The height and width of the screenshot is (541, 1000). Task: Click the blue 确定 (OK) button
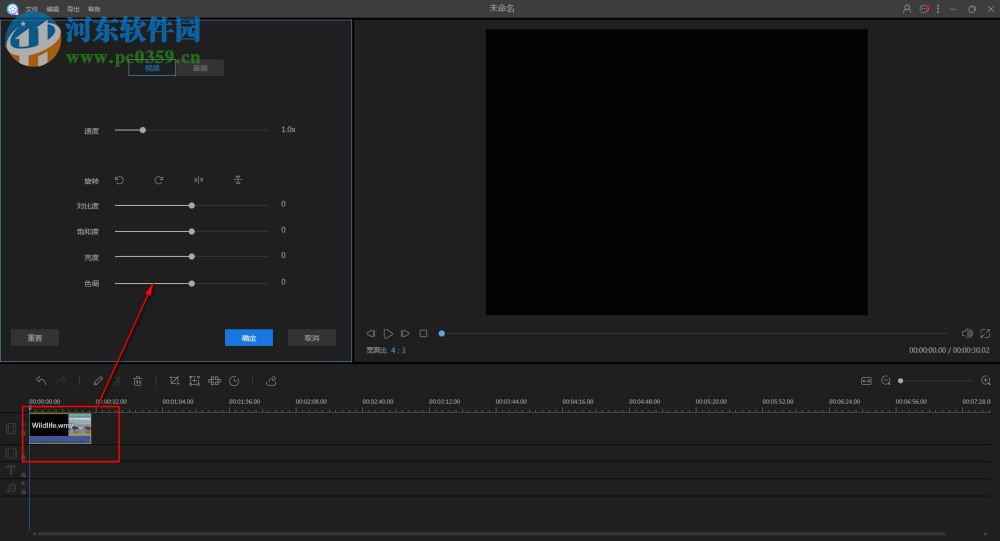[249, 338]
